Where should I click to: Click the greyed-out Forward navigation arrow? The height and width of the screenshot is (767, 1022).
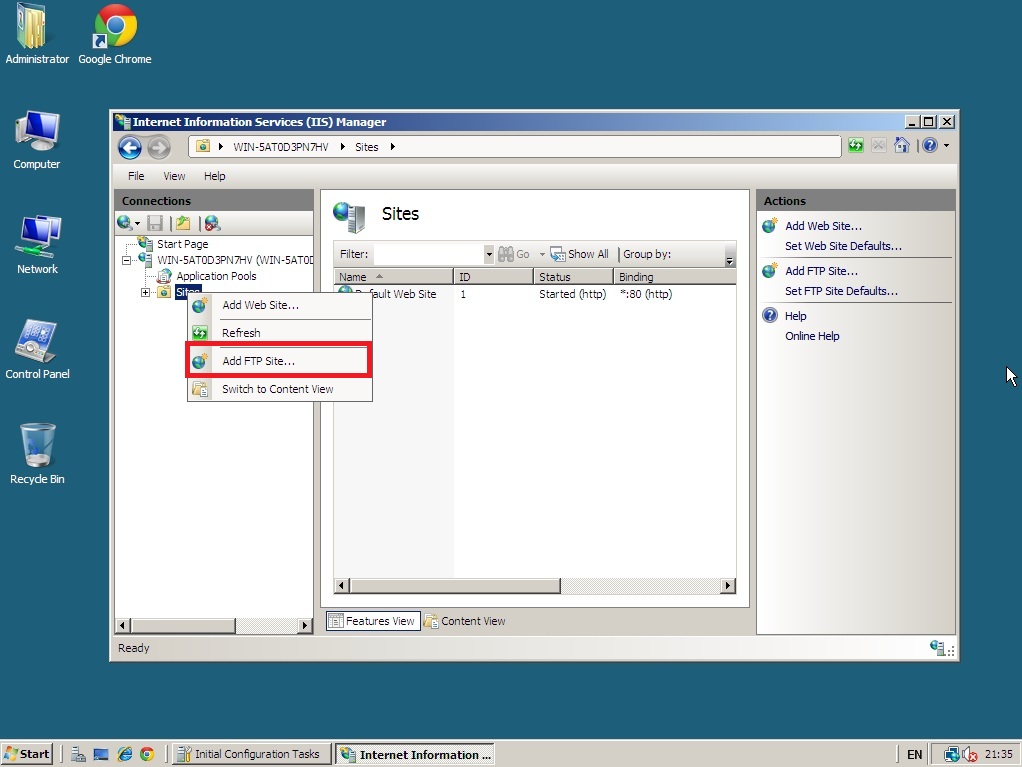158,148
